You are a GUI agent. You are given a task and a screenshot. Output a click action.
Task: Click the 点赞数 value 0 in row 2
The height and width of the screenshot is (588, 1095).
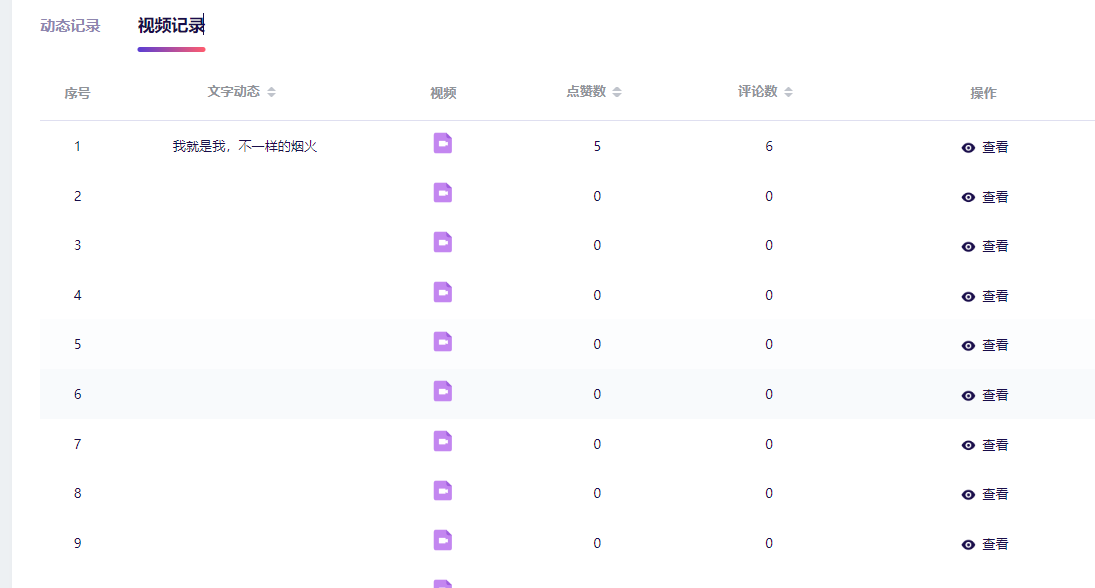(x=597, y=196)
